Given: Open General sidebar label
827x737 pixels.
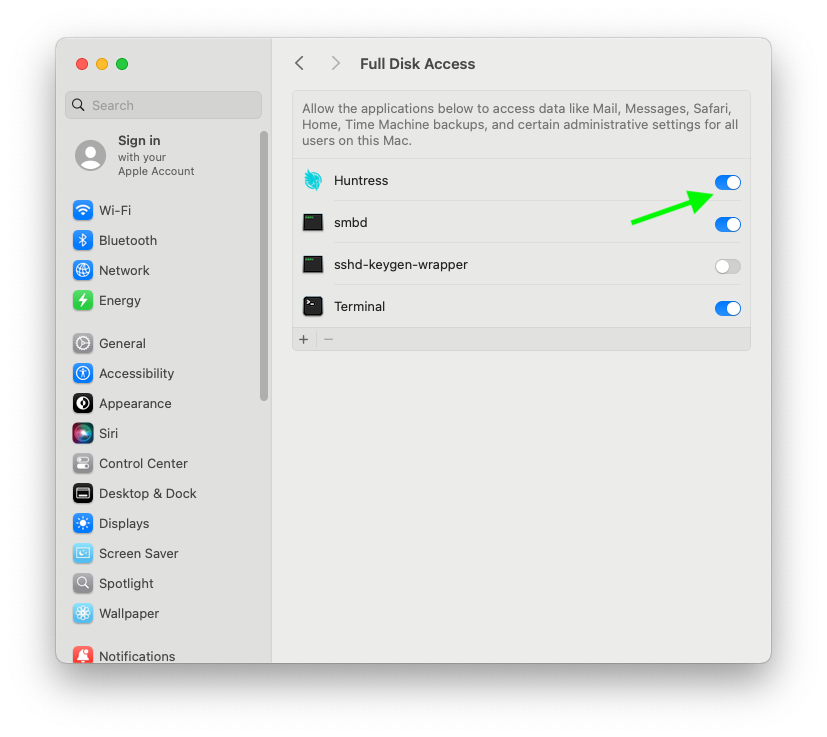Looking at the screenshot, I should point(122,343).
